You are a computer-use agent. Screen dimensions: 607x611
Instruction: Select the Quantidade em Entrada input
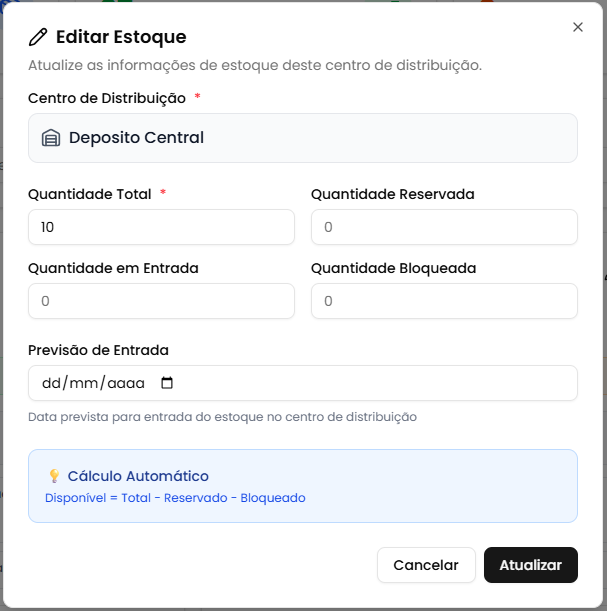pos(161,301)
